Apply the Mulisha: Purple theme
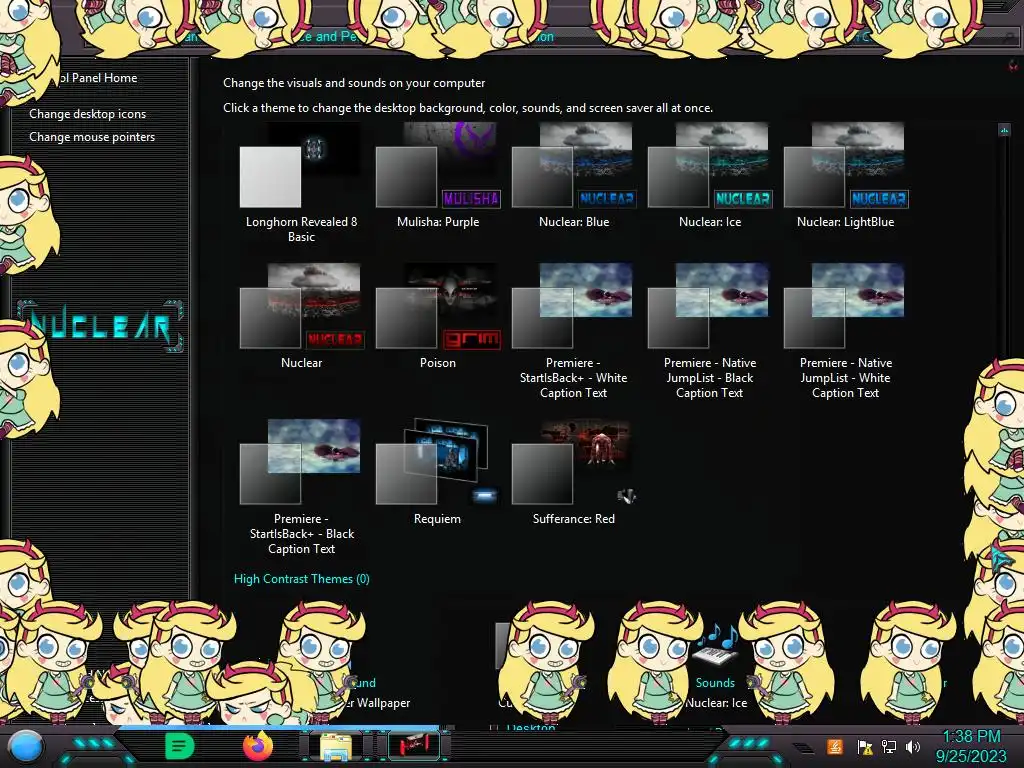The image size is (1024, 768). (438, 176)
